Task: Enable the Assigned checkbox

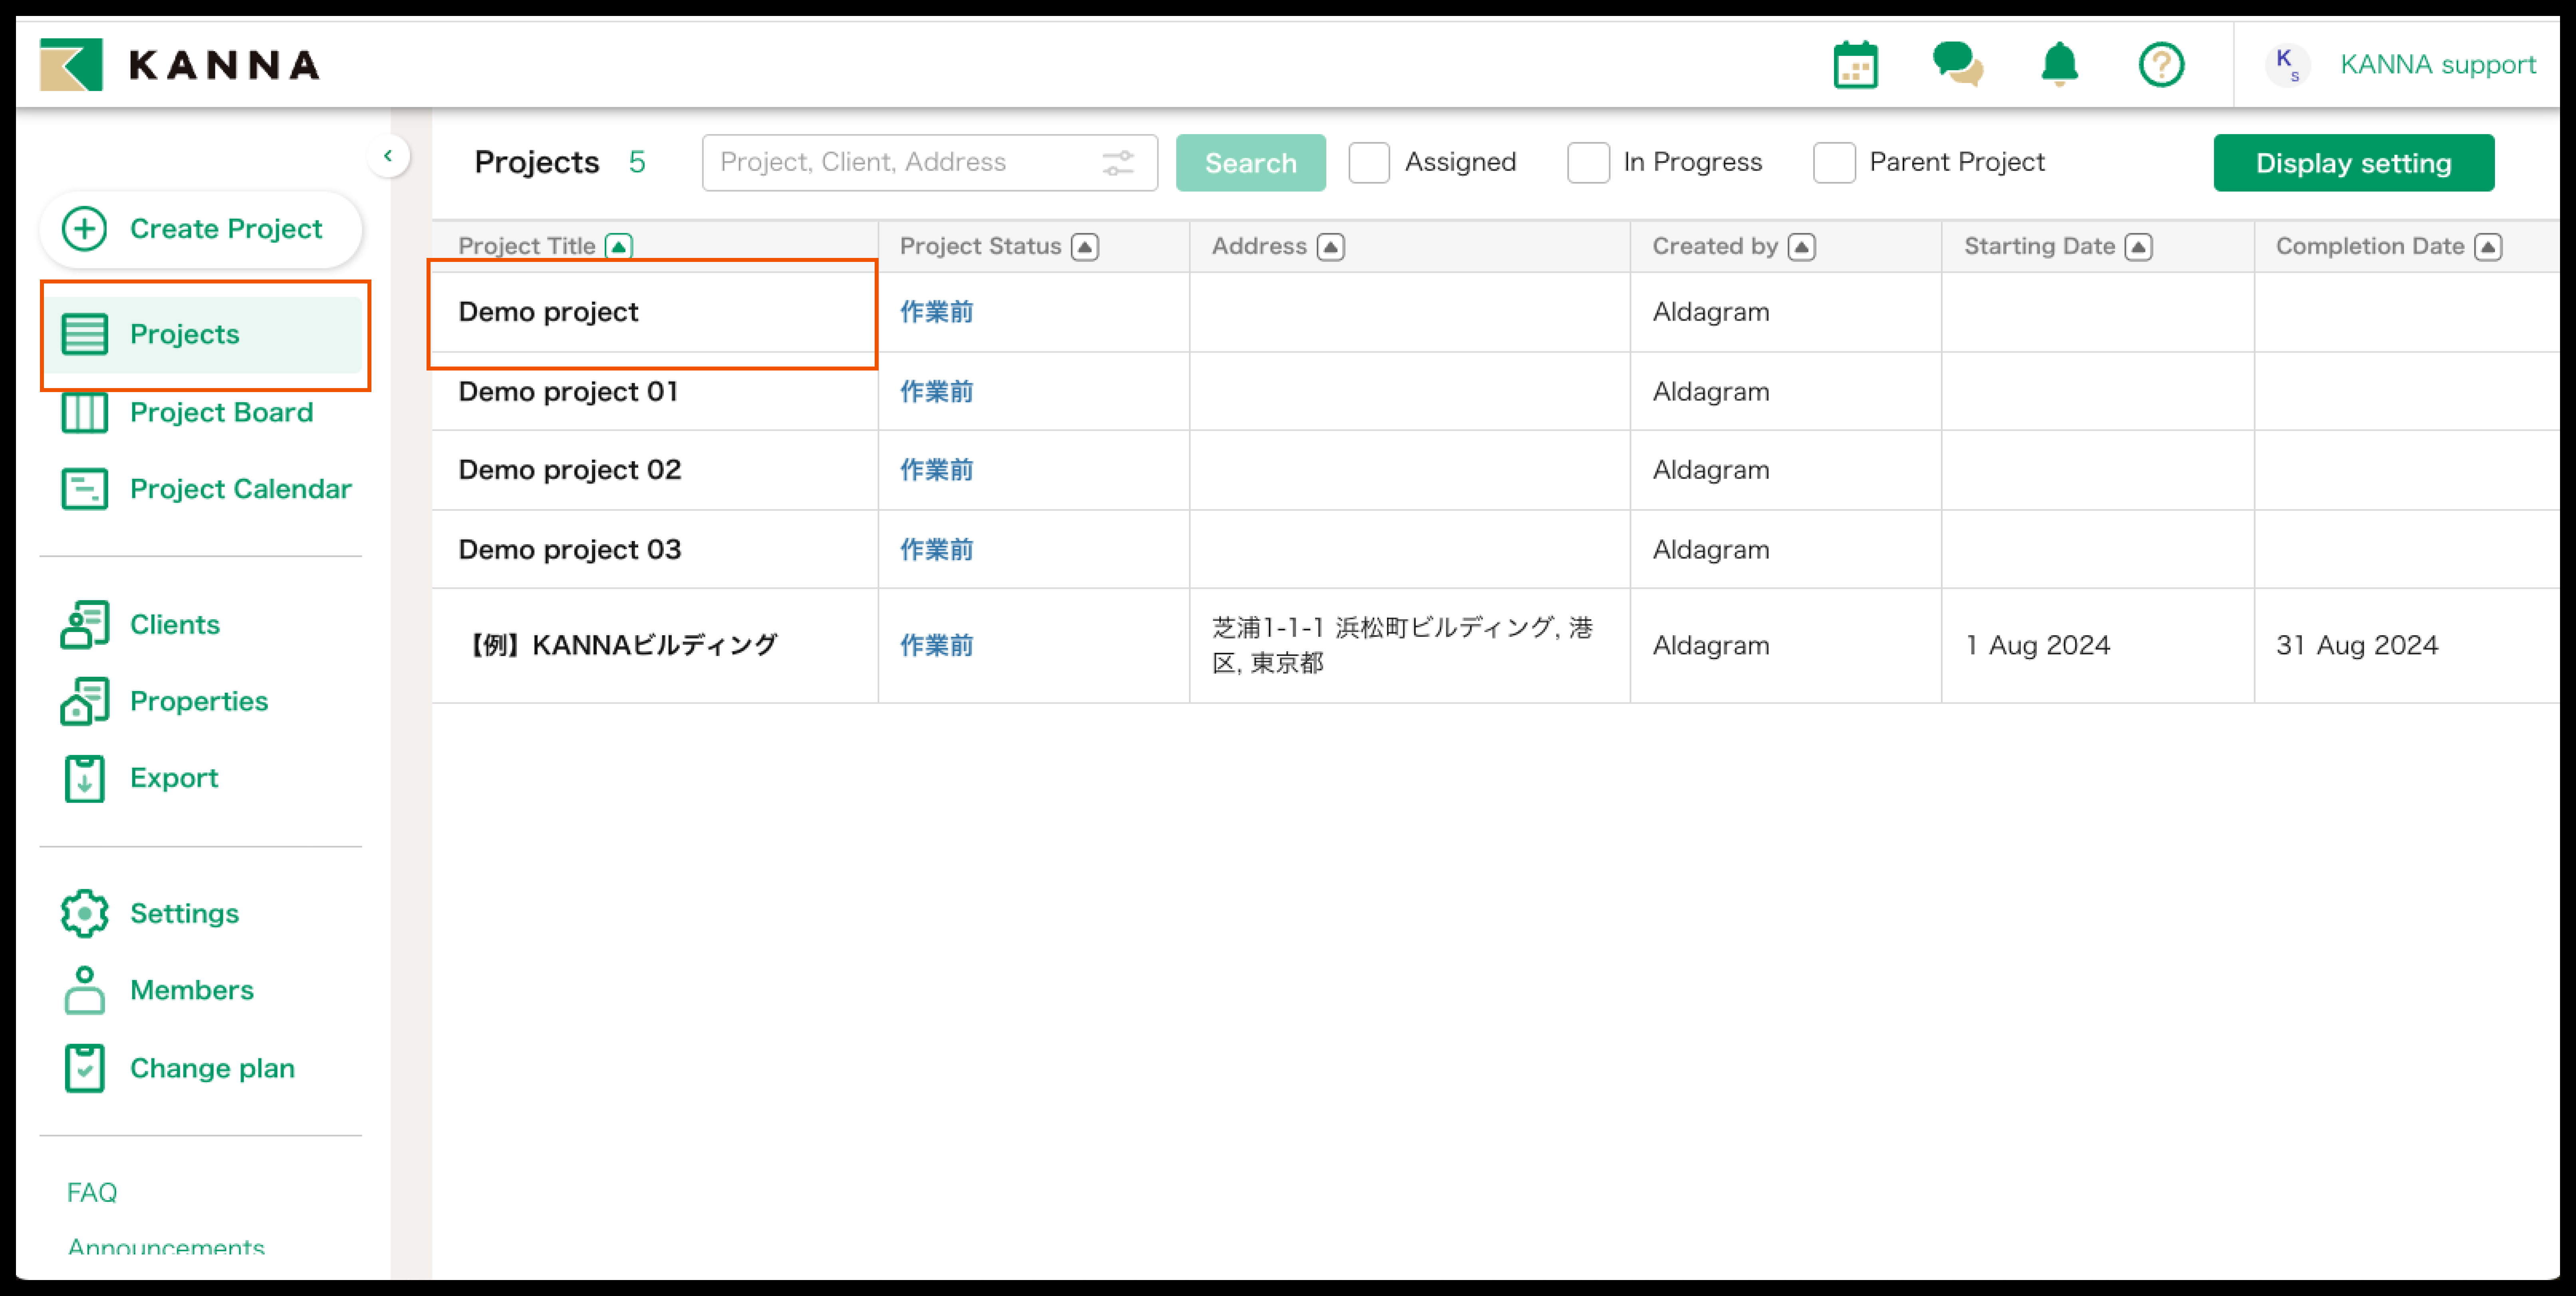Action: tap(1369, 163)
